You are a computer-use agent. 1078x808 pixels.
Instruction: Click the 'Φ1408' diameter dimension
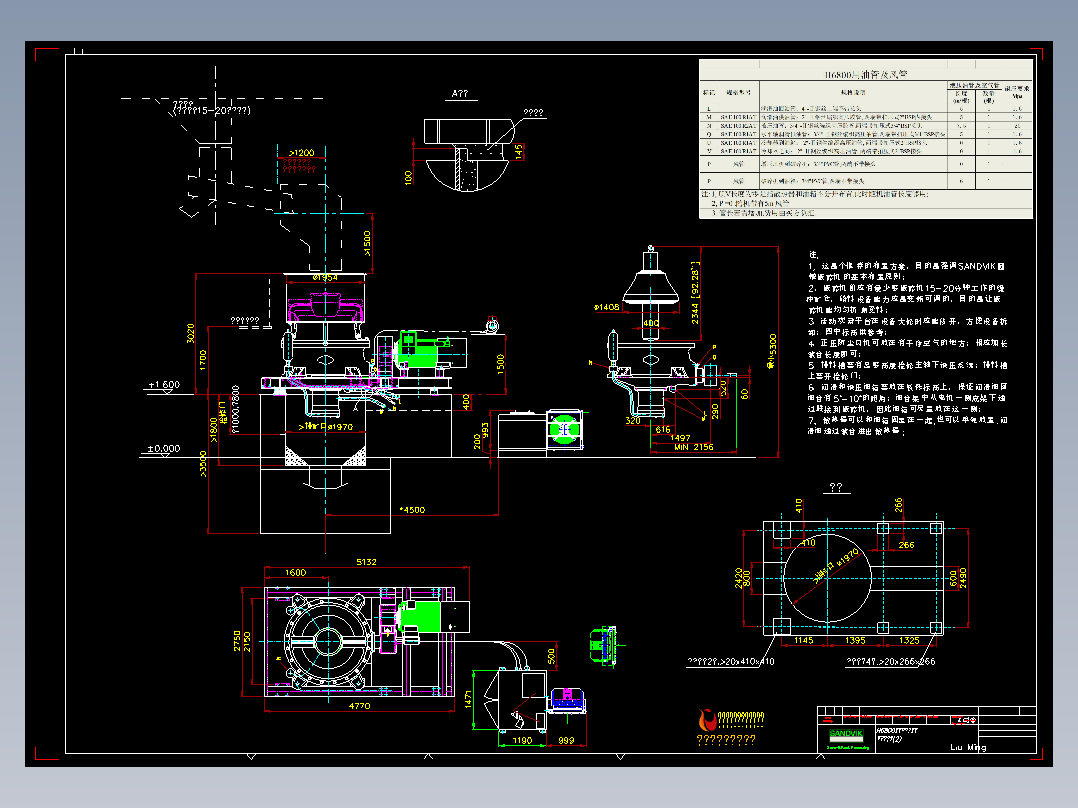(606, 307)
